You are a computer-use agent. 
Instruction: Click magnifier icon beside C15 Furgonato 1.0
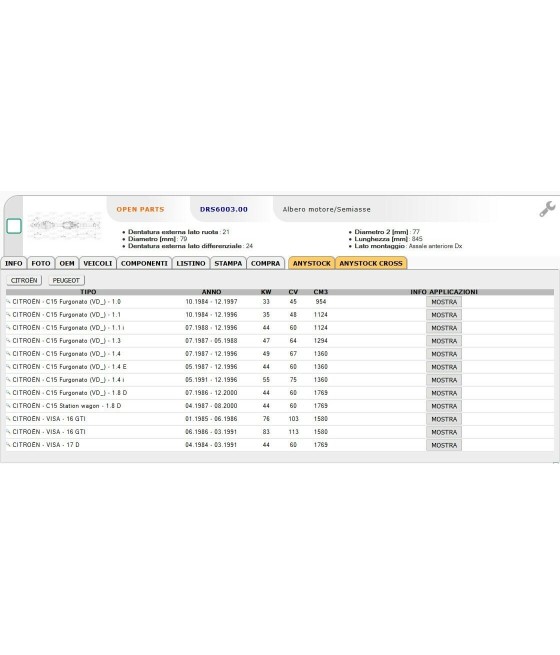8,301
